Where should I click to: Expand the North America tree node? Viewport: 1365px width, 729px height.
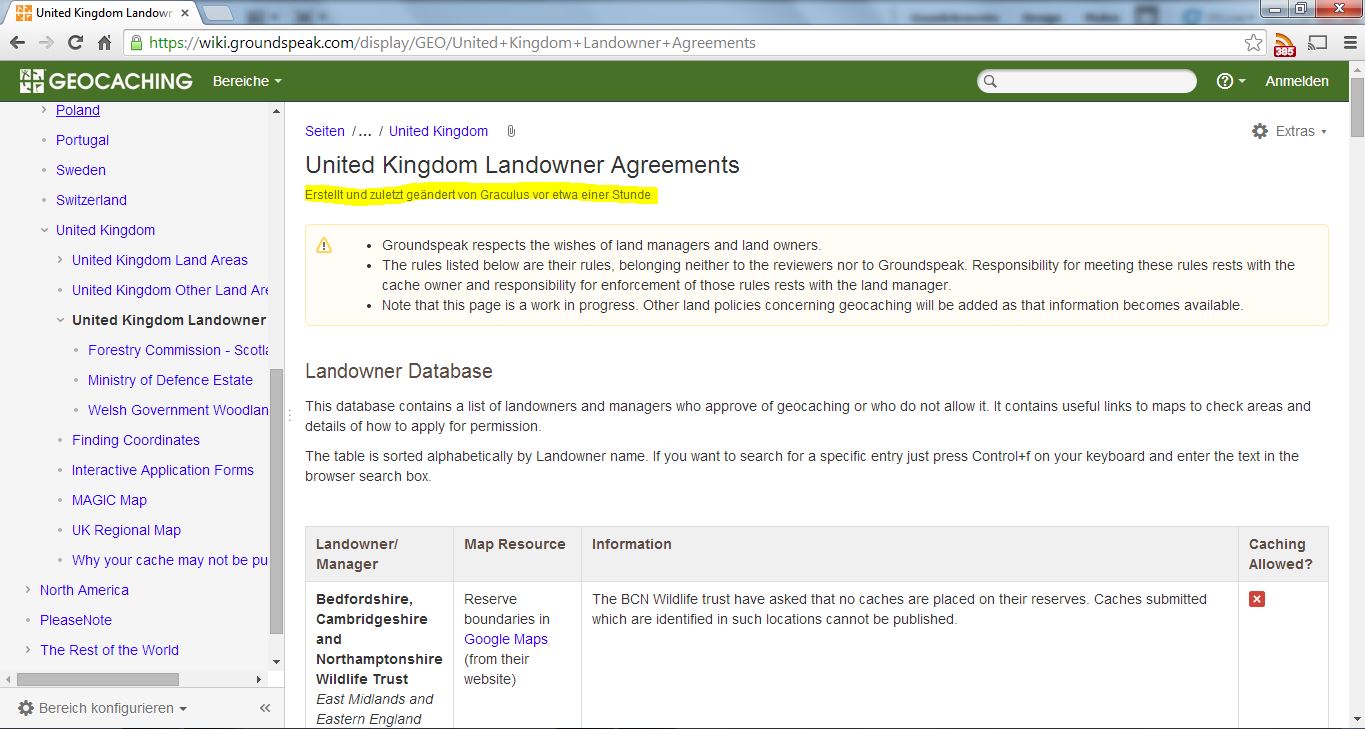point(28,590)
